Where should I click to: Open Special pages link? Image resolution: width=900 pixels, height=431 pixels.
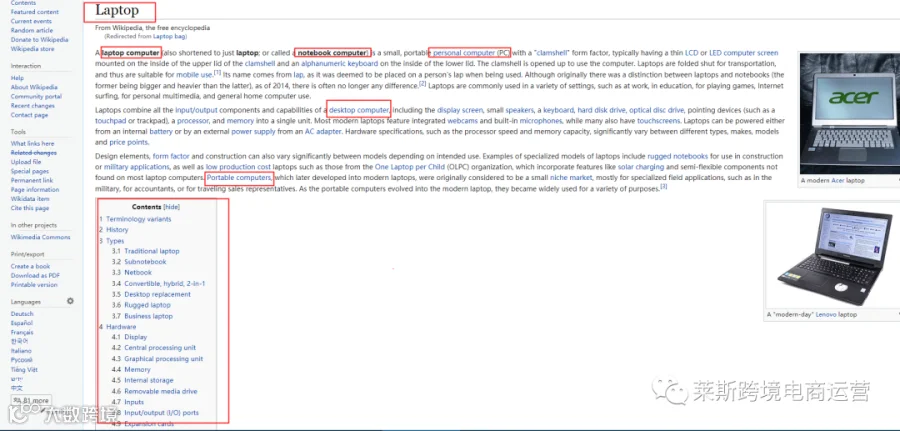pyautogui.click(x=30, y=171)
